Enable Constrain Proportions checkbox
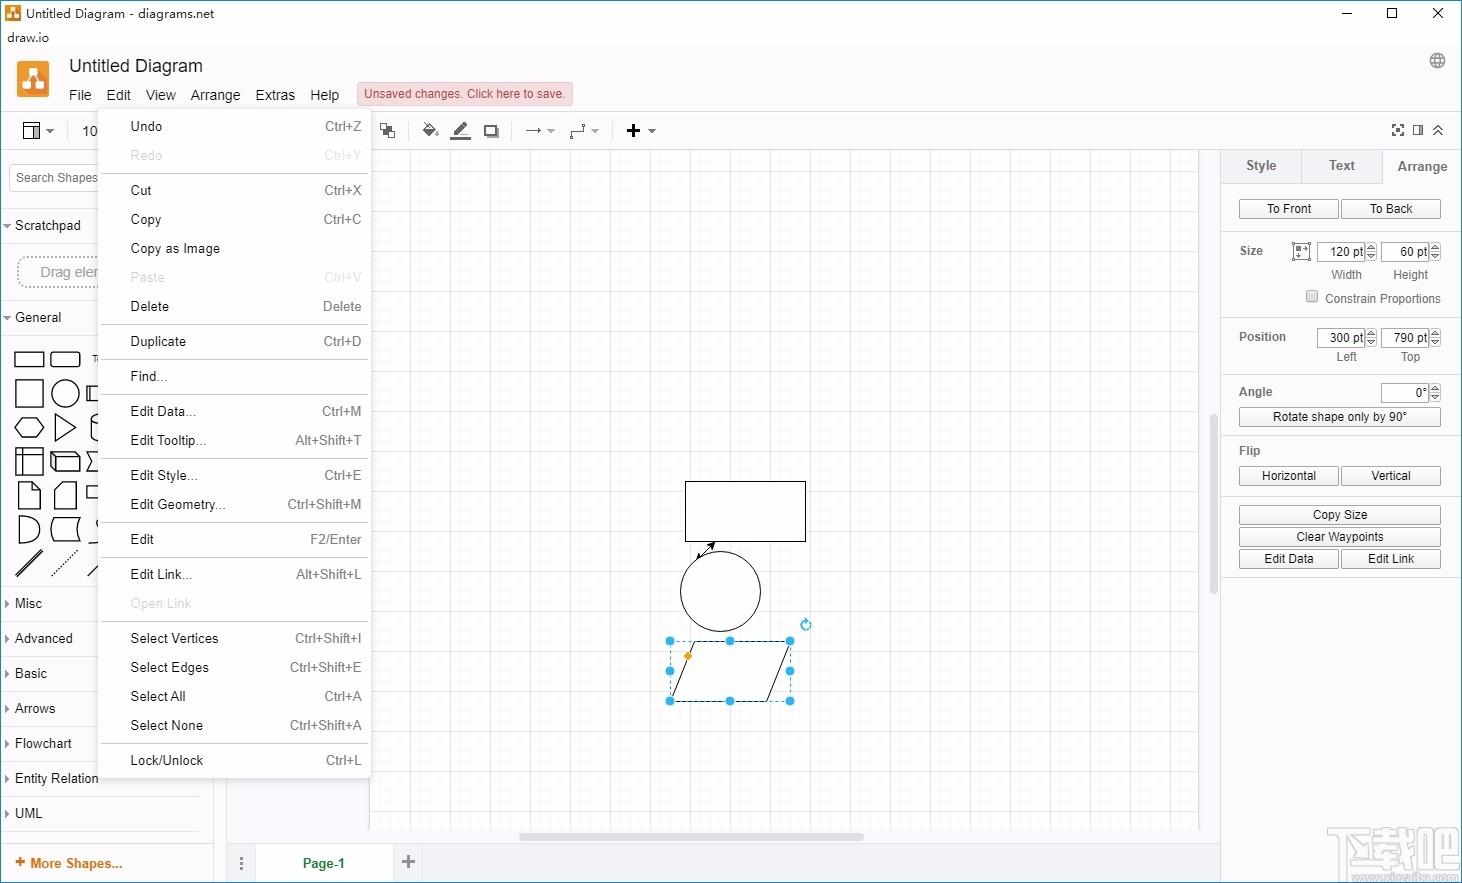This screenshot has height=883, width=1462. pyautogui.click(x=1312, y=297)
